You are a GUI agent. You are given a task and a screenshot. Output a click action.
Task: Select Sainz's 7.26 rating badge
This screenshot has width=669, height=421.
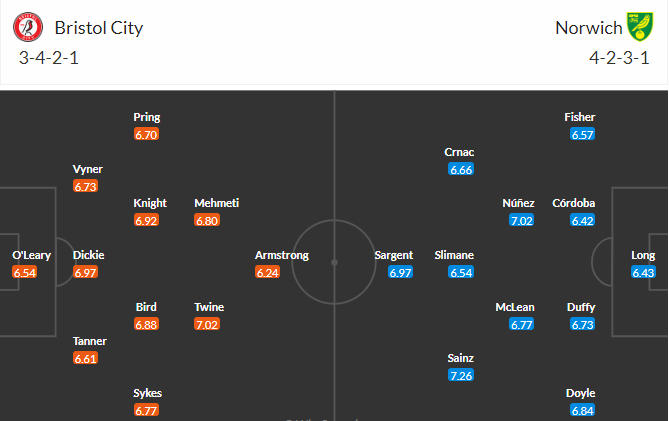[x=461, y=375]
